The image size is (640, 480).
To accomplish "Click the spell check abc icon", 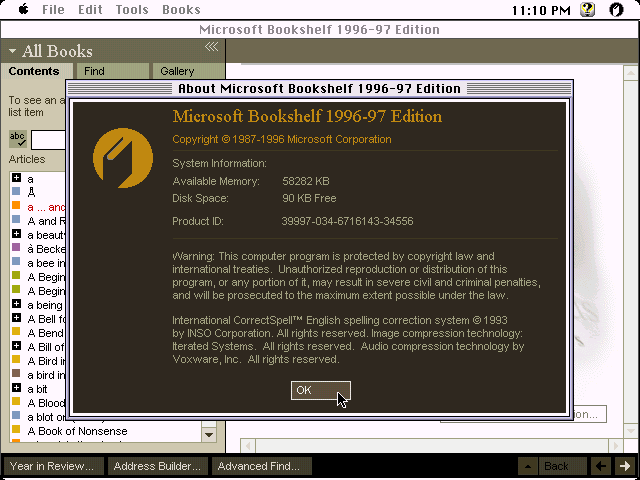I will point(18,139).
